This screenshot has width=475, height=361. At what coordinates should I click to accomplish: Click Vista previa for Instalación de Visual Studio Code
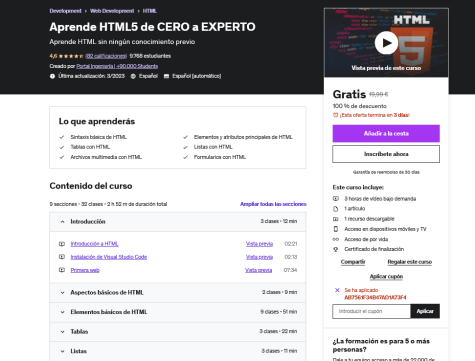point(259,257)
